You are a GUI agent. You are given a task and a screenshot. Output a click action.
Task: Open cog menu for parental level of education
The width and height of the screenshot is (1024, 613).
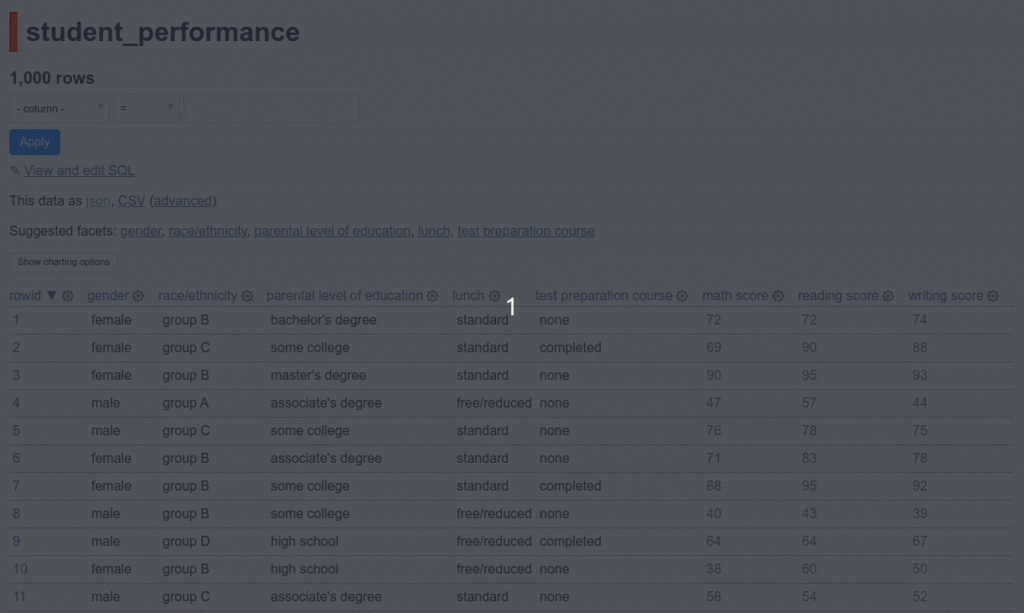[x=432, y=296]
